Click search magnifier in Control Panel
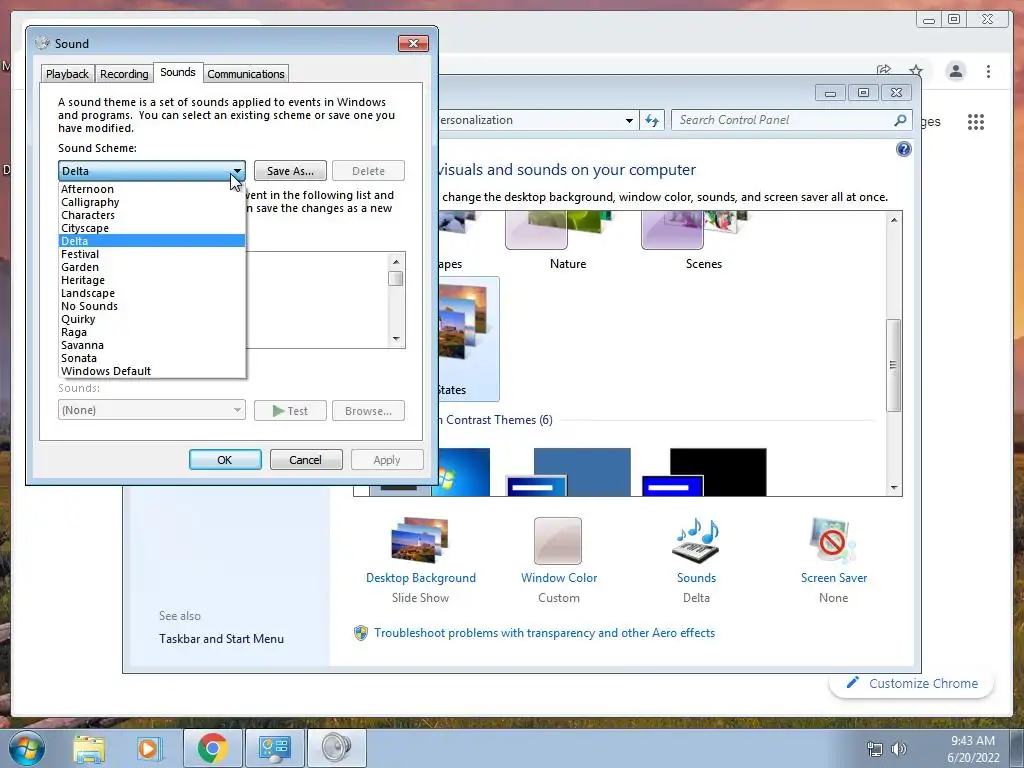The image size is (1024, 768). 901,120
